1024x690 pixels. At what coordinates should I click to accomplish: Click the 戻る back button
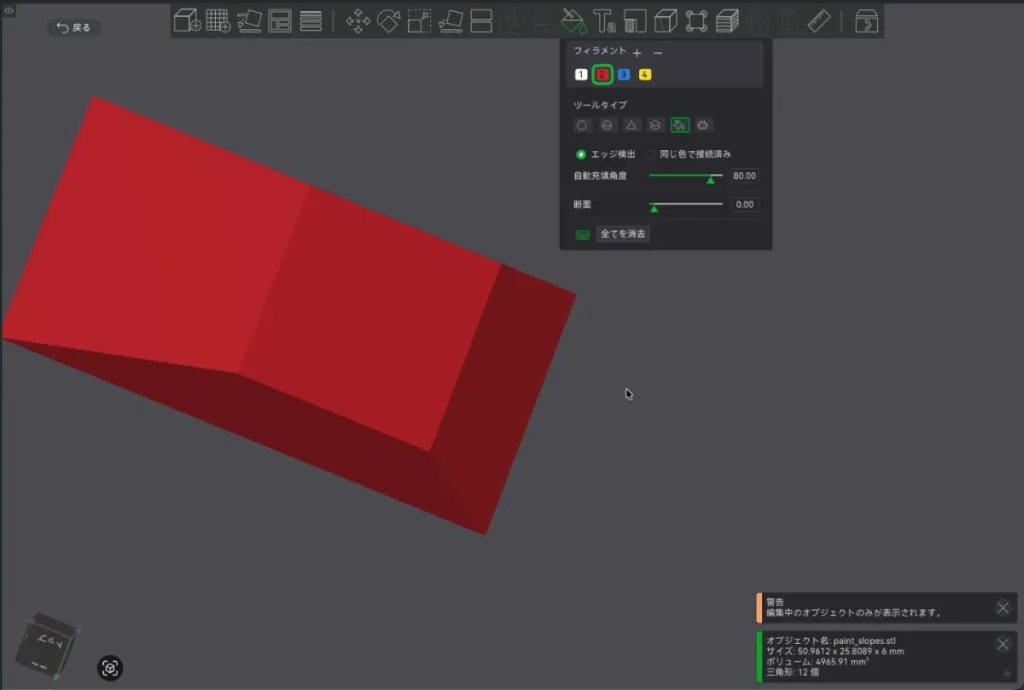[x=74, y=27]
